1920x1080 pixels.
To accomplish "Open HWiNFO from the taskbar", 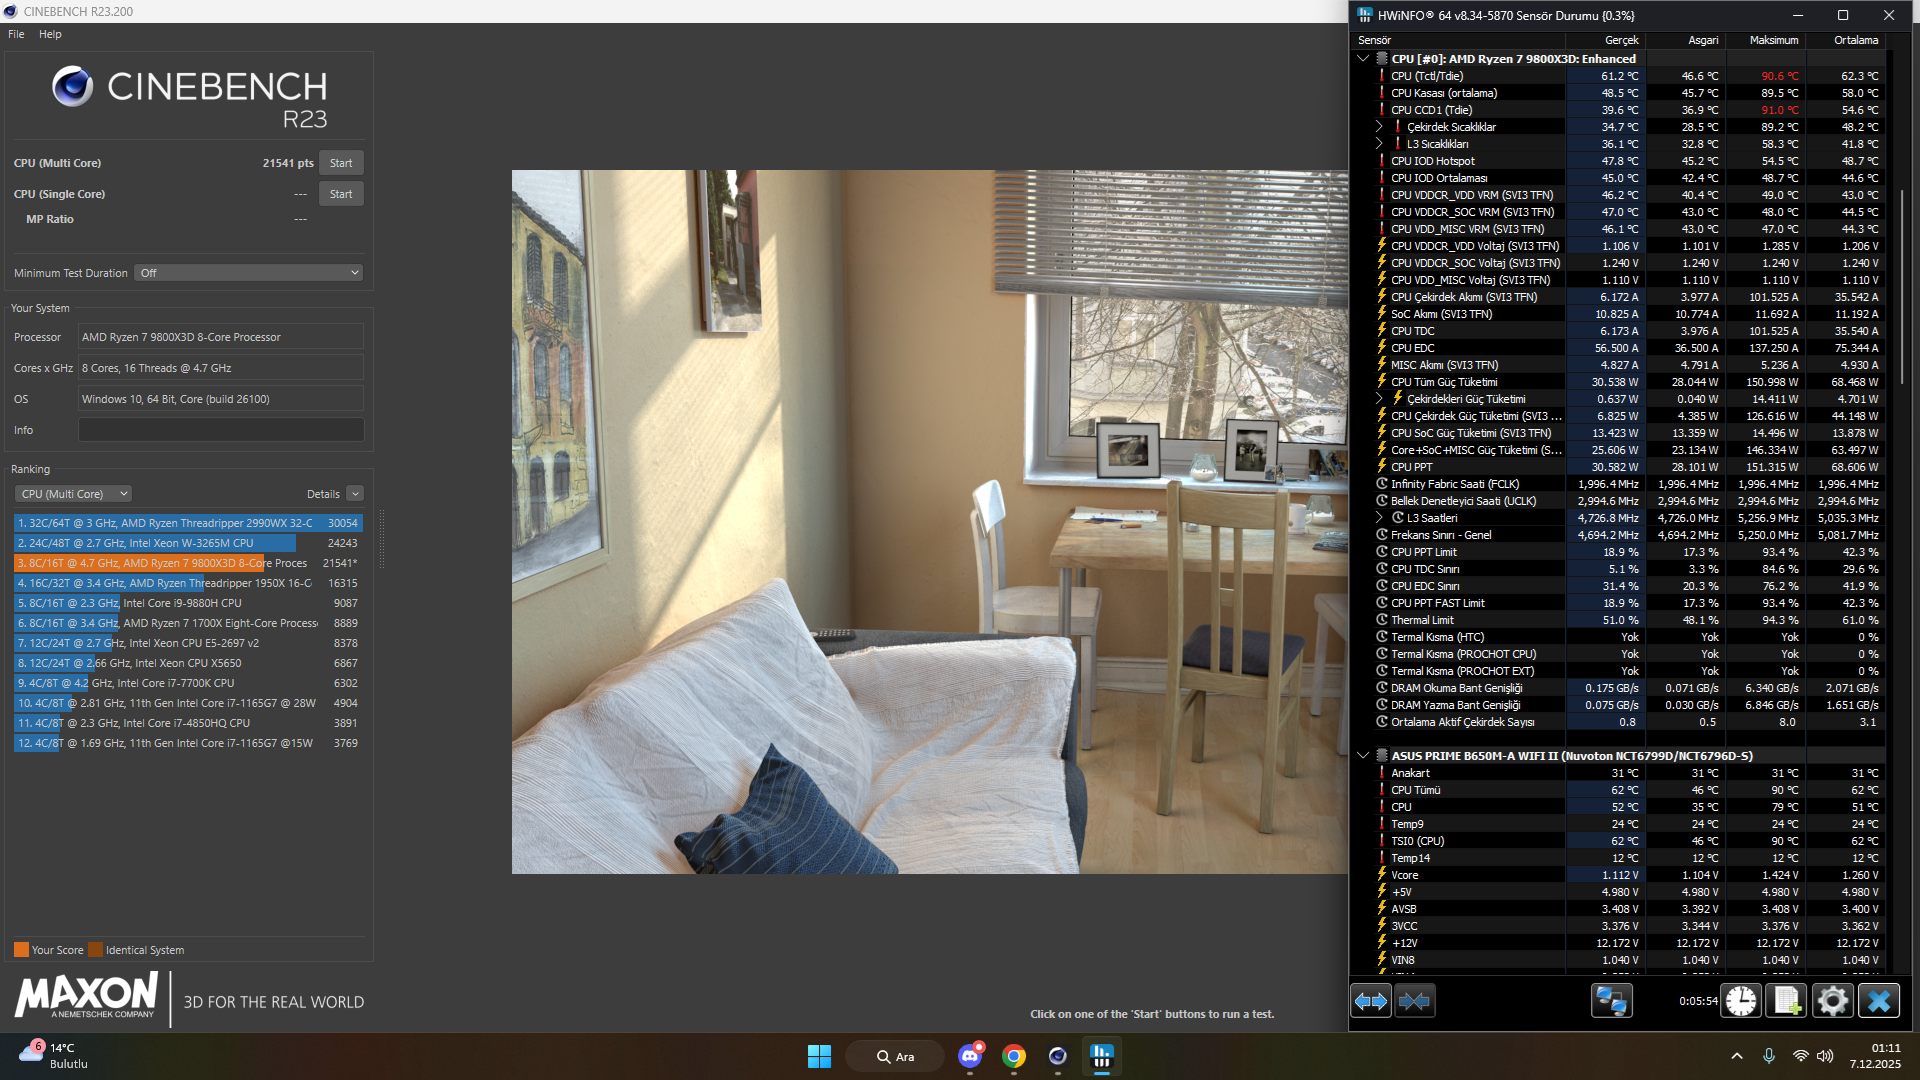I will coord(1102,1056).
